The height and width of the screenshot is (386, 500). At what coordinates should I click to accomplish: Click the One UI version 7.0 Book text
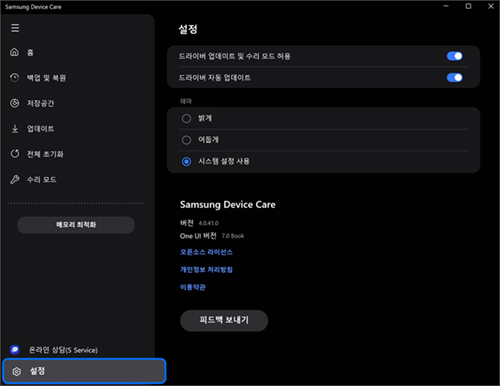point(233,236)
